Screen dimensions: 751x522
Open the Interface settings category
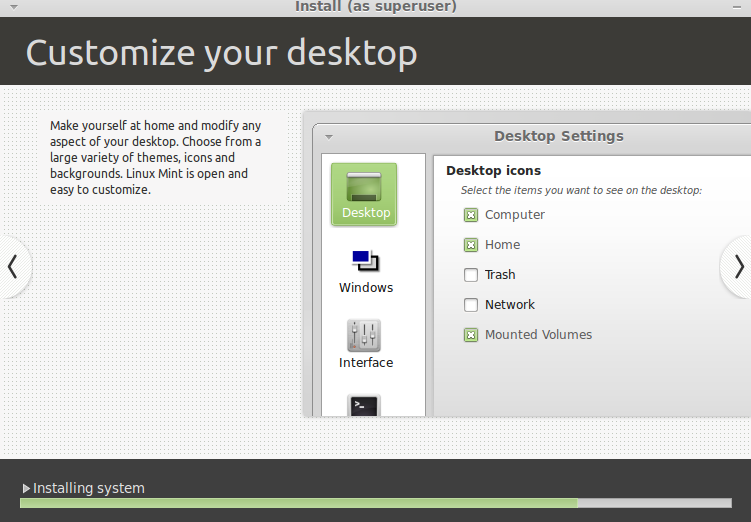[365, 344]
